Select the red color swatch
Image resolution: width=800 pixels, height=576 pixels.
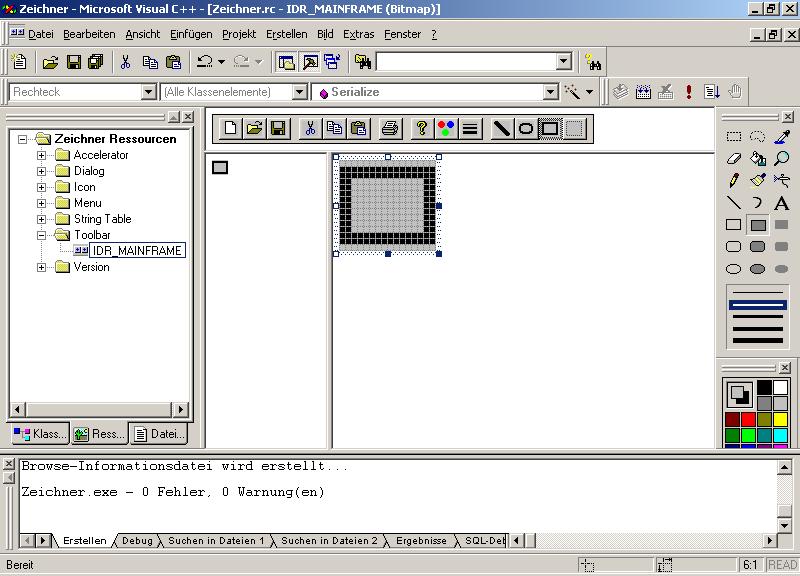tap(748, 420)
